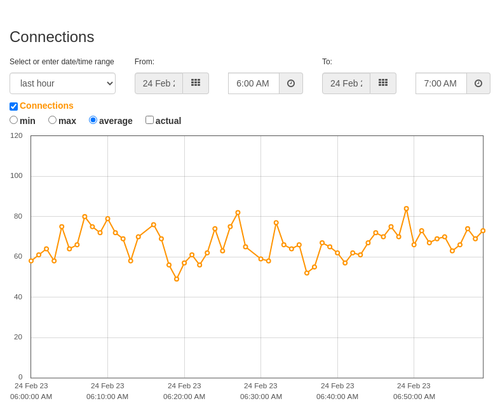Click the 100 y-axis label
500x403 pixels.
tap(16, 176)
